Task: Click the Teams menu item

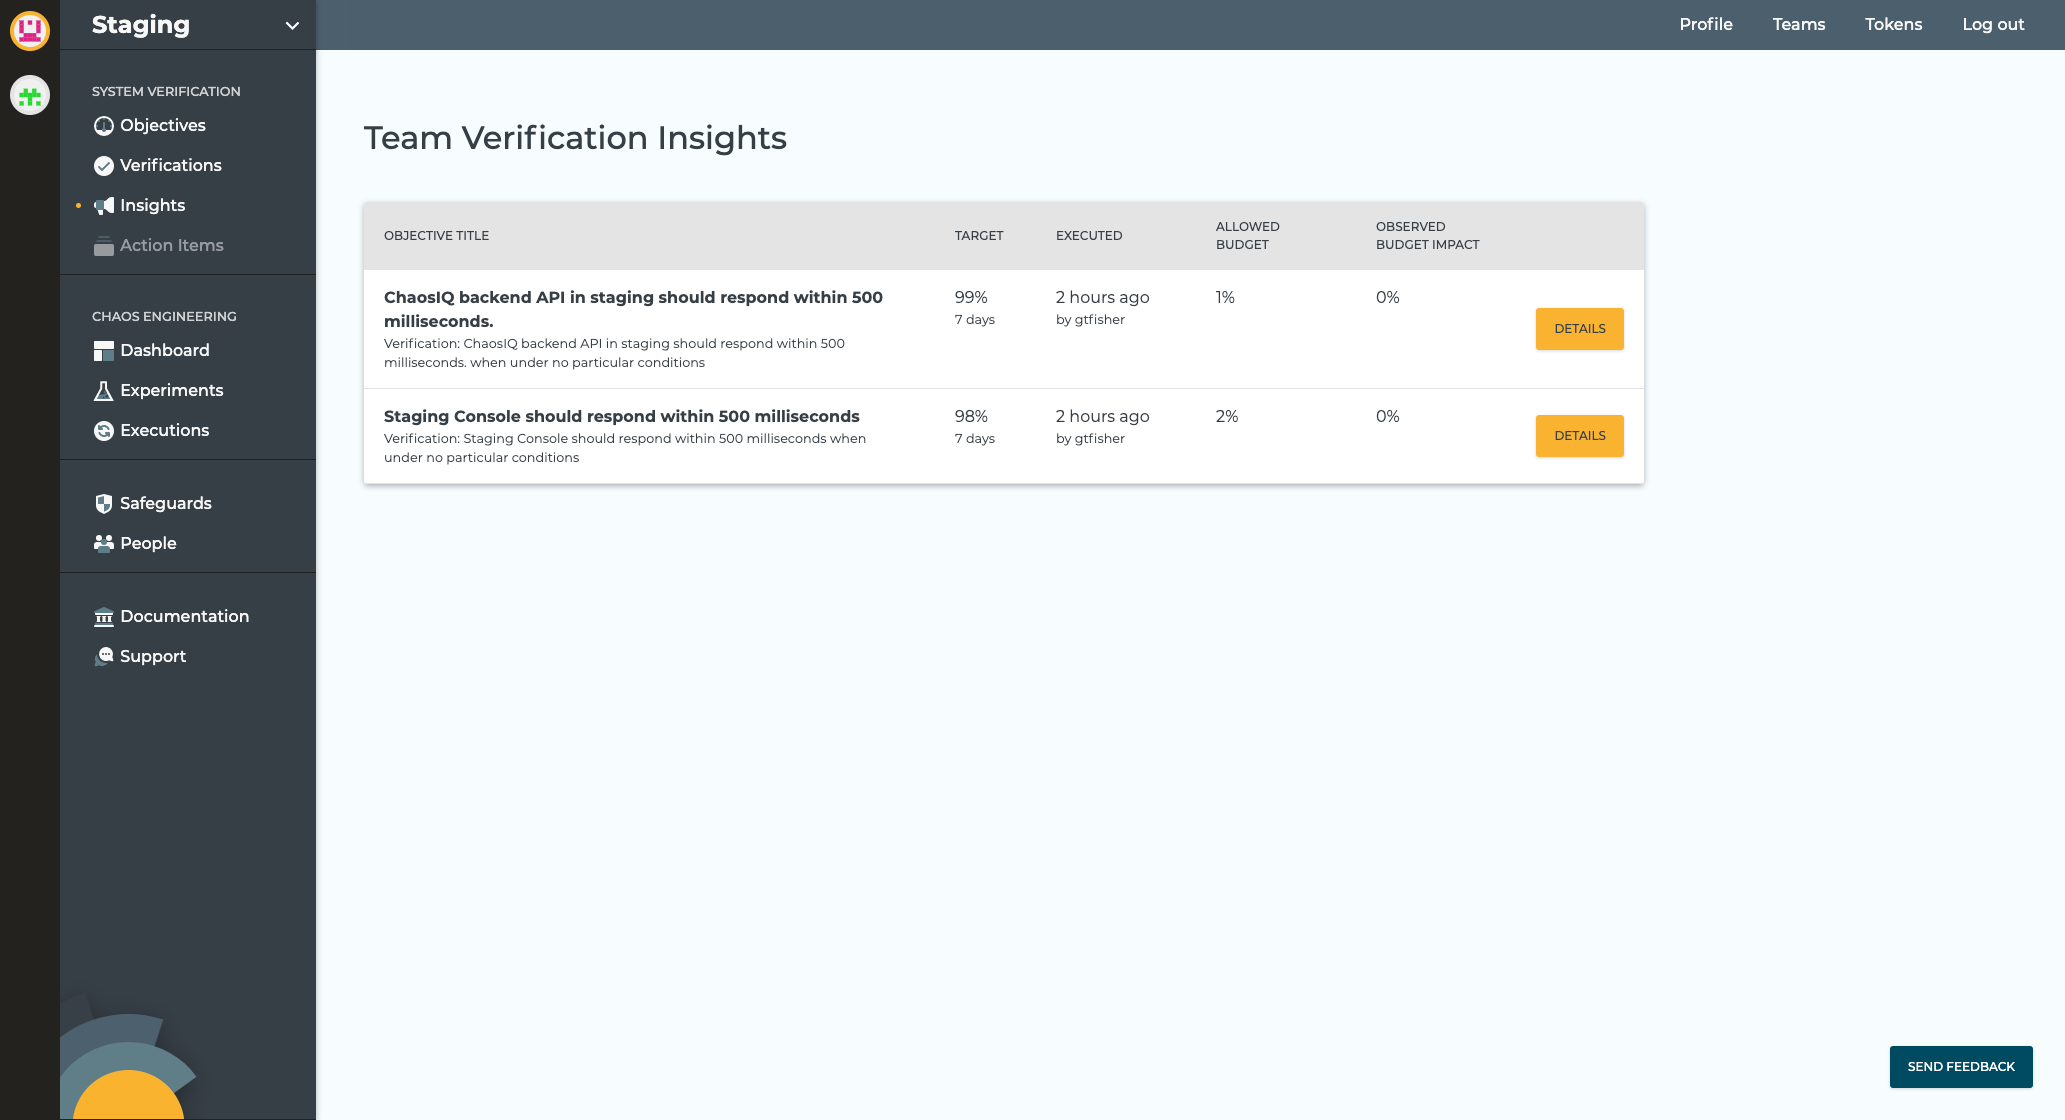Action: pos(1798,23)
